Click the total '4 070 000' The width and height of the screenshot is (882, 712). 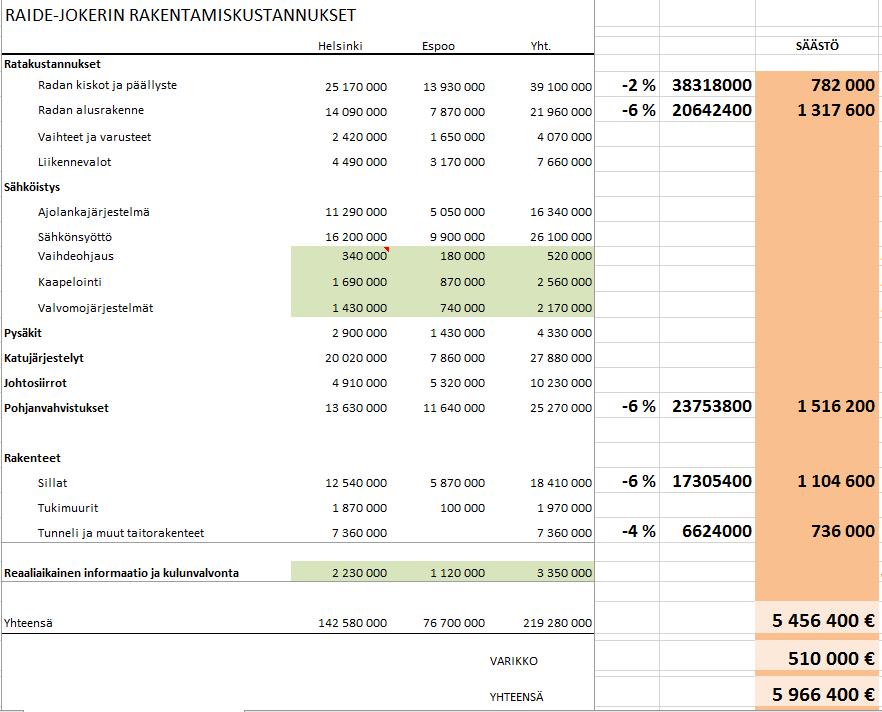[564, 137]
